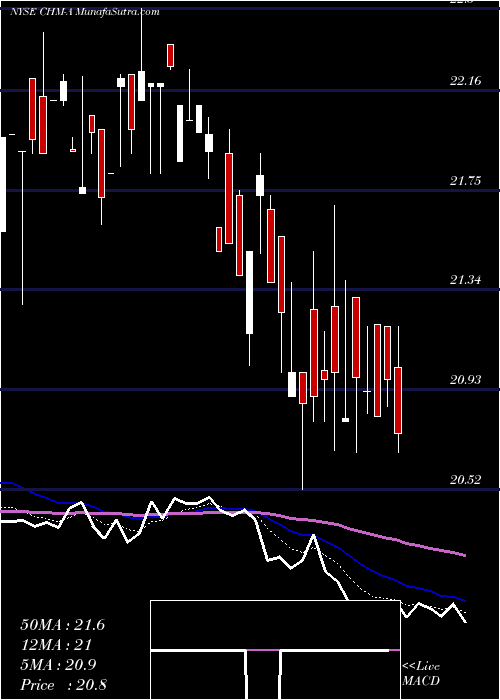Image resolution: width=500 pixels, height=700 pixels.
Task: Click the blue 12MA line's right end
Action: click(464, 600)
